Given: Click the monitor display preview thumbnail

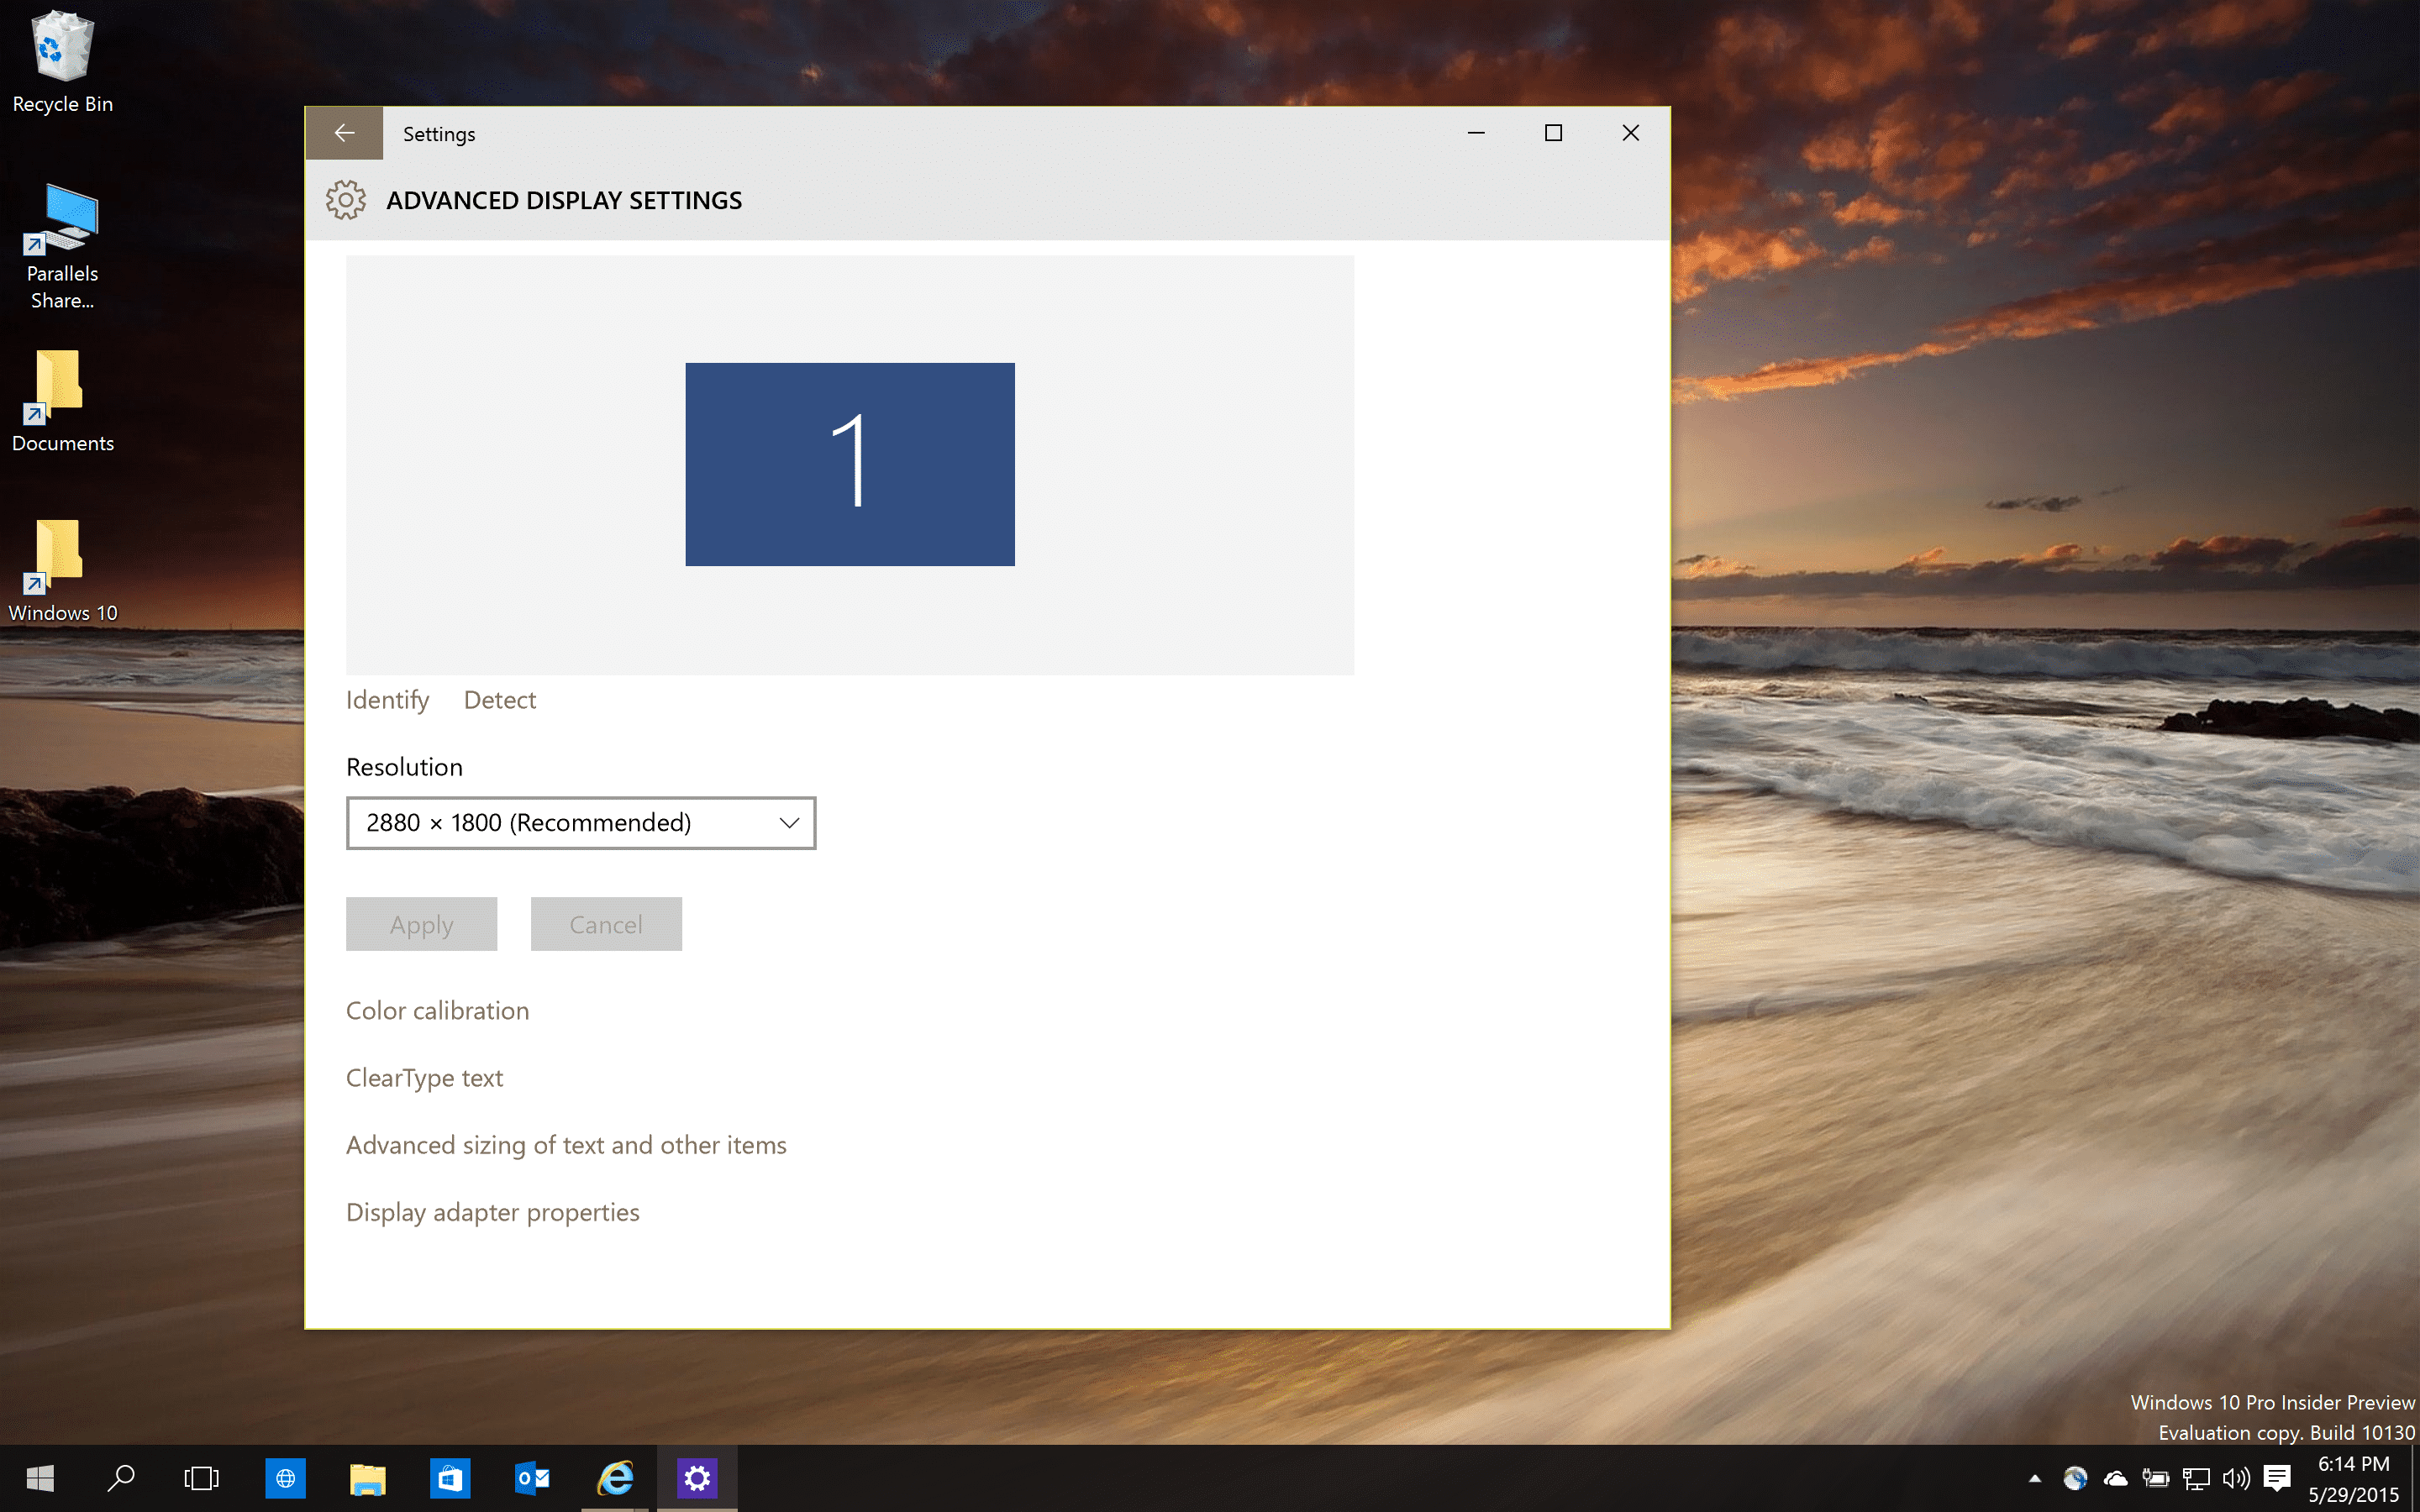Looking at the screenshot, I should pos(850,464).
